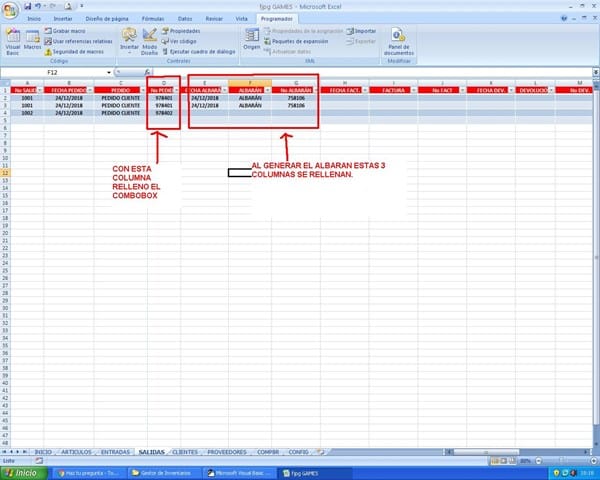The width and height of the screenshot is (600, 480).
Task: Open Diseño de página tab
Action: (107, 19)
